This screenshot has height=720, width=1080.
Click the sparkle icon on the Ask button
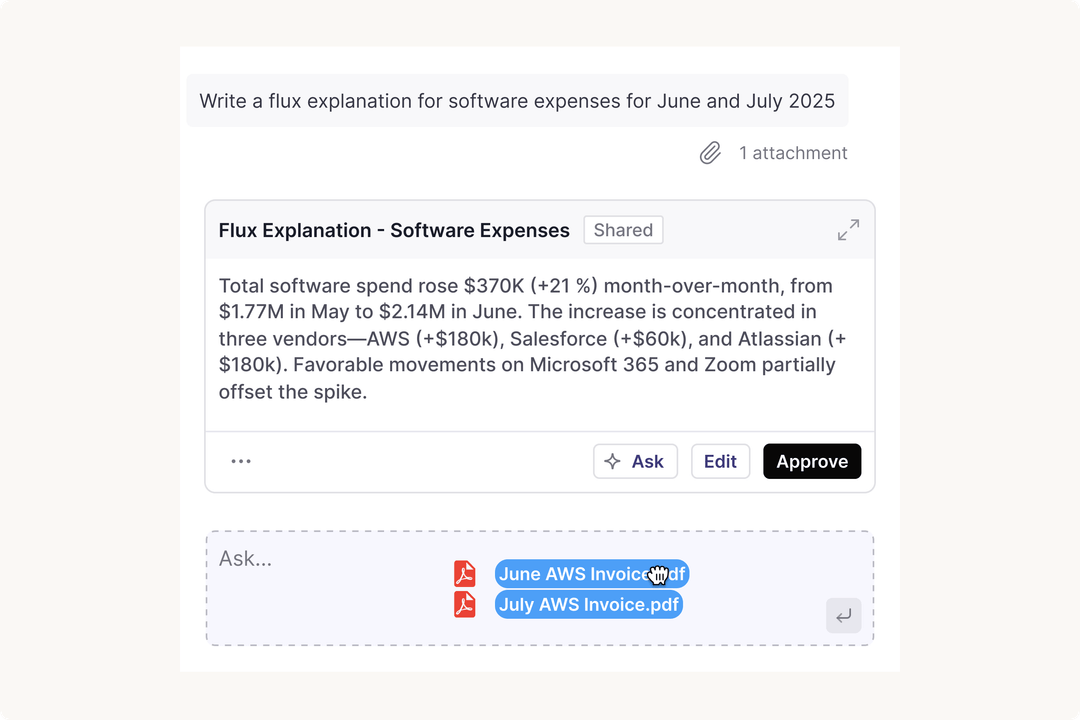[612, 462]
